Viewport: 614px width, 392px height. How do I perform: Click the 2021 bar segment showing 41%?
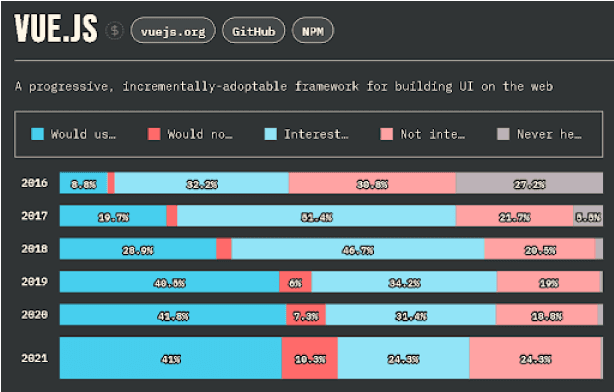pyautogui.click(x=171, y=358)
